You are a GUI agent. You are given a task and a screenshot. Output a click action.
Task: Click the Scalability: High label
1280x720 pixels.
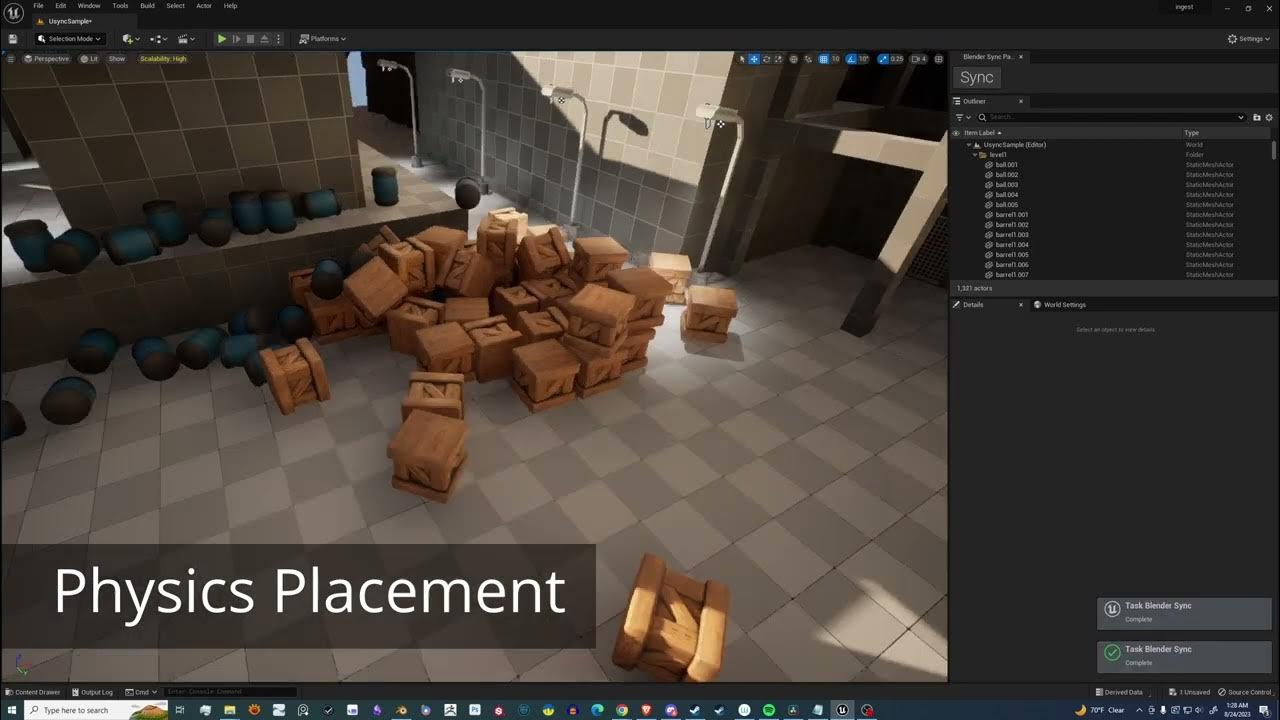163,59
